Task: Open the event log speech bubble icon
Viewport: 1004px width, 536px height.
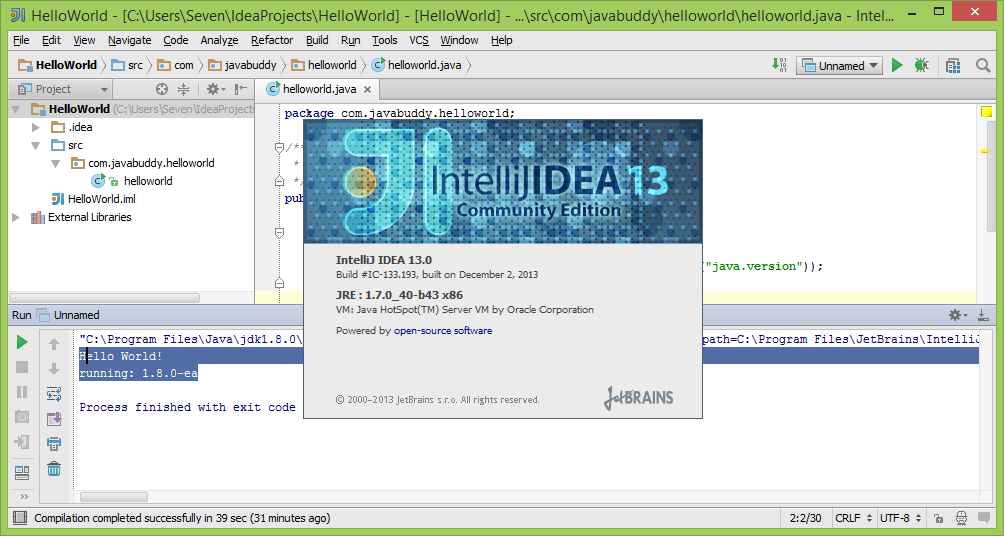Action: (x=984, y=518)
